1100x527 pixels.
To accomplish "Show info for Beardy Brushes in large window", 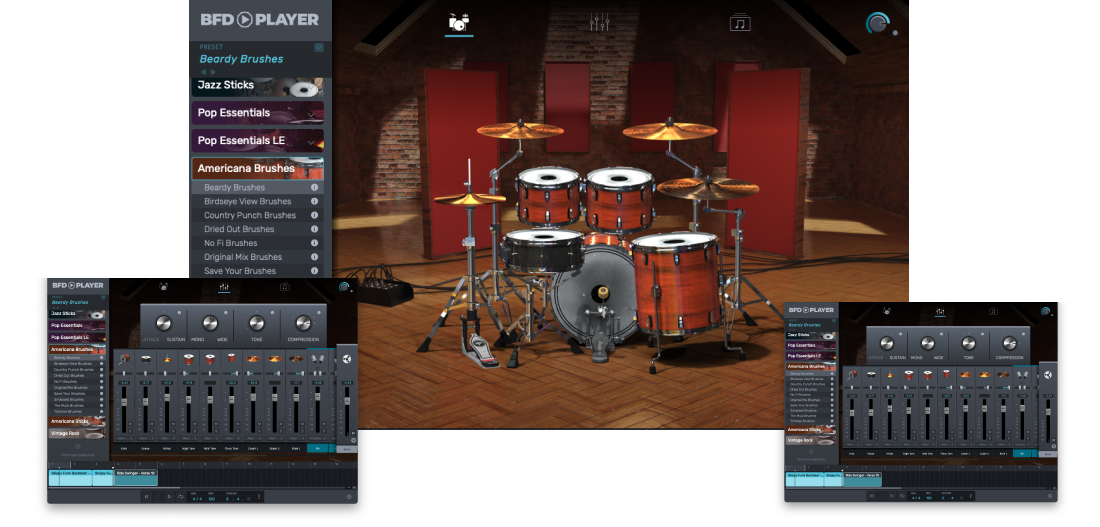I will pos(314,187).
